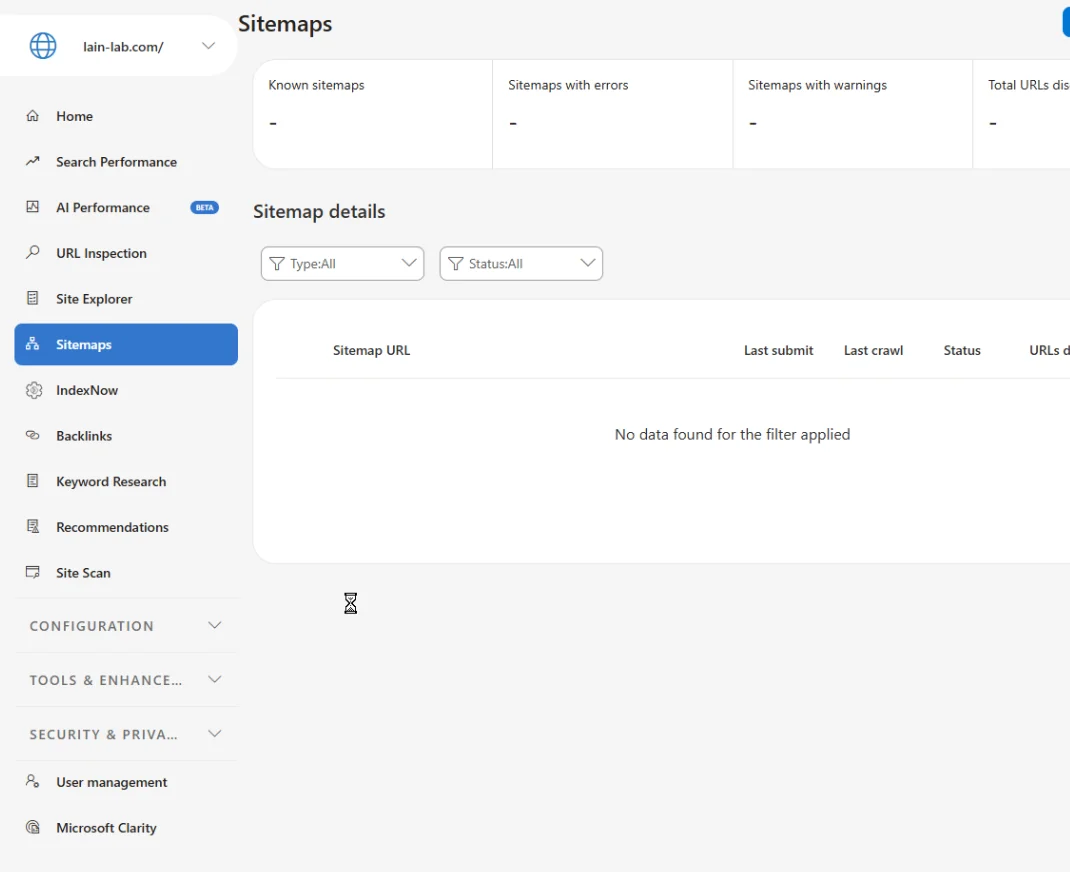Open the lain-lab.com site selector dropdown
Viewport: 1070px width, 872px height.
click(208, 46)
